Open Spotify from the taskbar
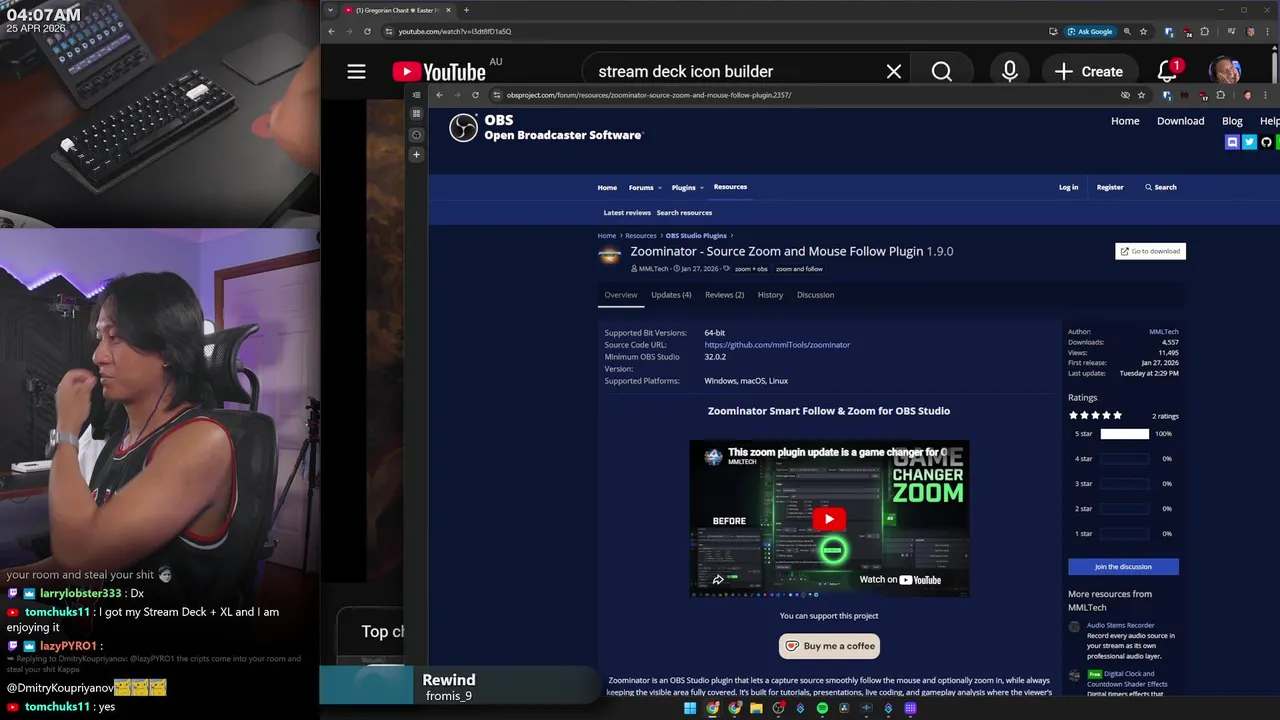The width and height of the screenshot is (1280, 720). [822, 708]
